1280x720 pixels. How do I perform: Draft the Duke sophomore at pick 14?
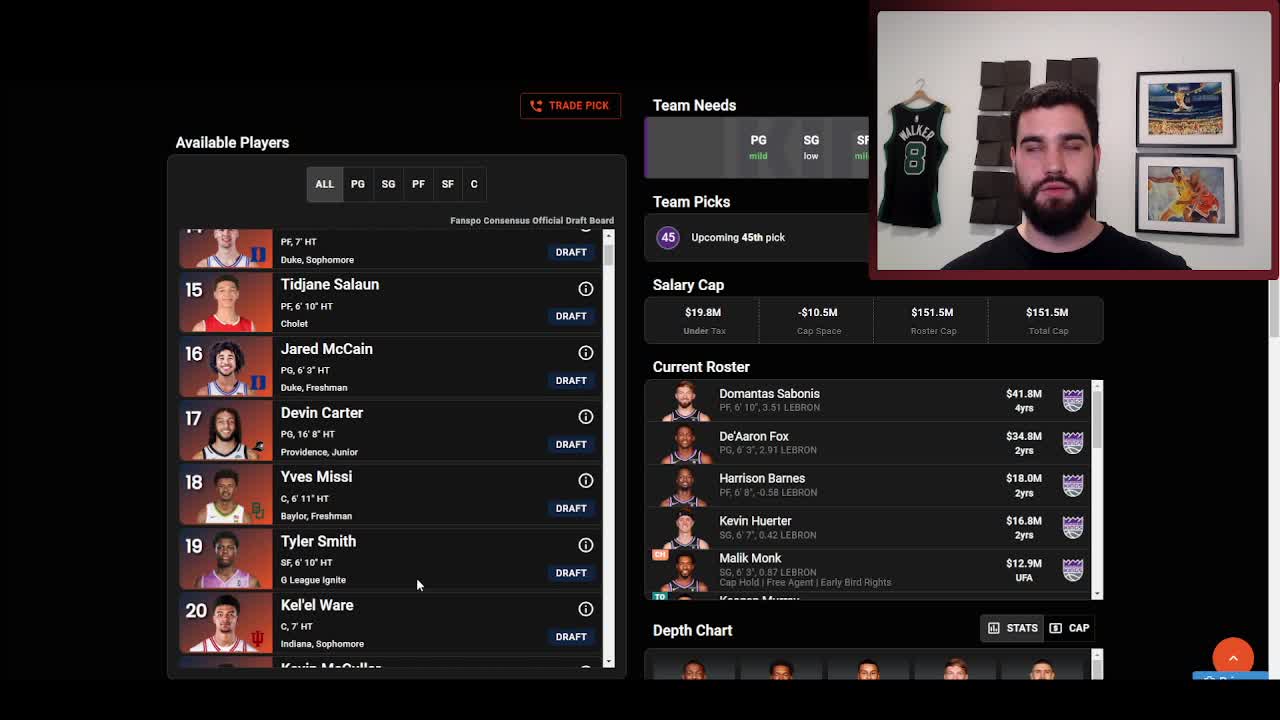(x=571, y=252)
